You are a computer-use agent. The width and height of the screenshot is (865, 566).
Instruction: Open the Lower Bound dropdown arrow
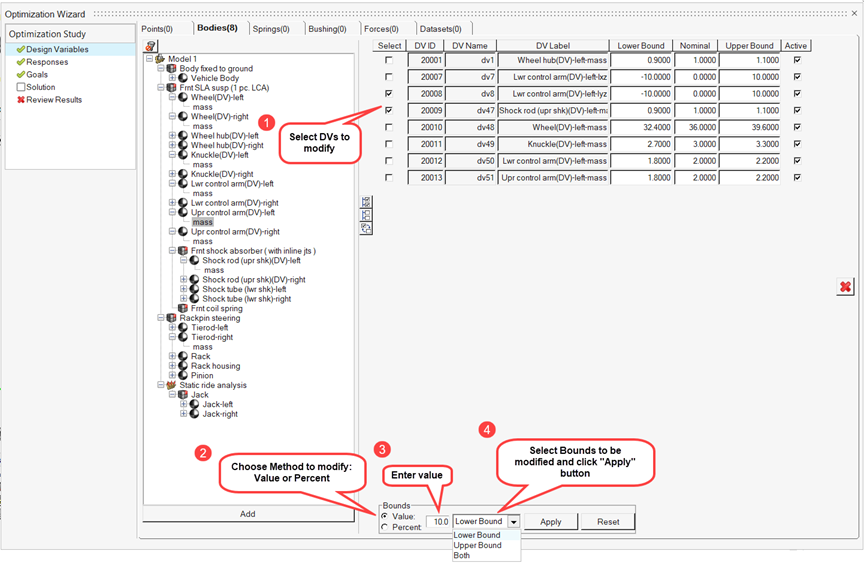[514, 521]
